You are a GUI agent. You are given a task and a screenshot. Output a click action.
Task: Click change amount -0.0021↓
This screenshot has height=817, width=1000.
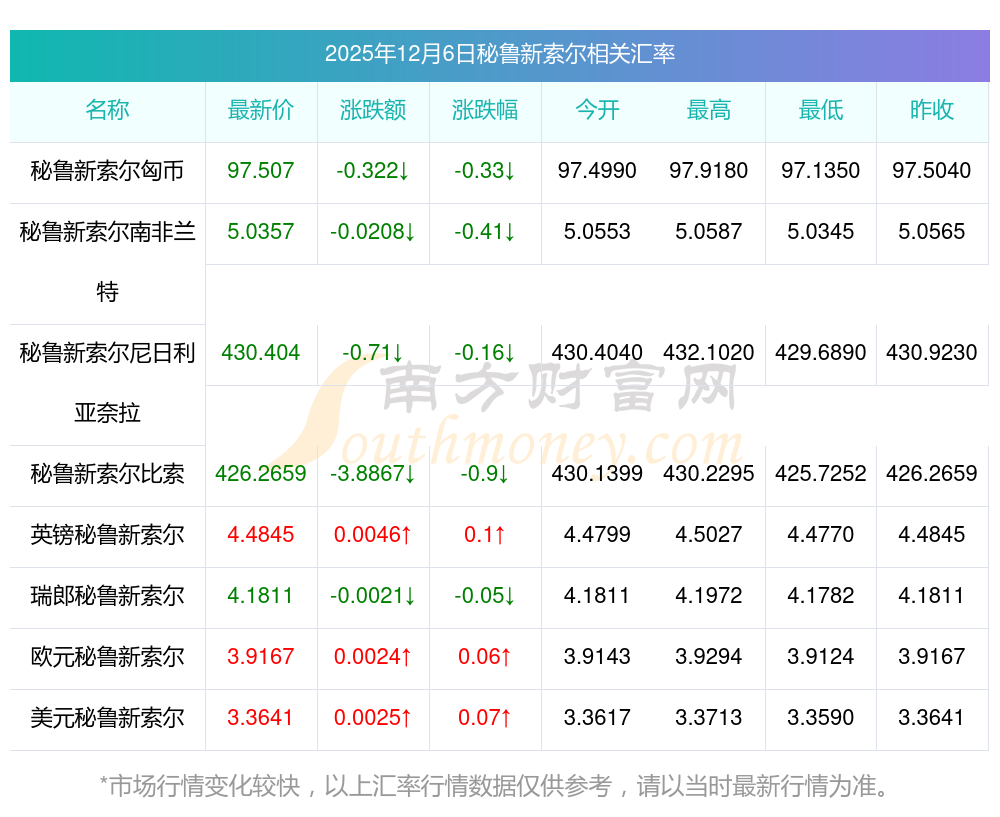tap(373, 596)
